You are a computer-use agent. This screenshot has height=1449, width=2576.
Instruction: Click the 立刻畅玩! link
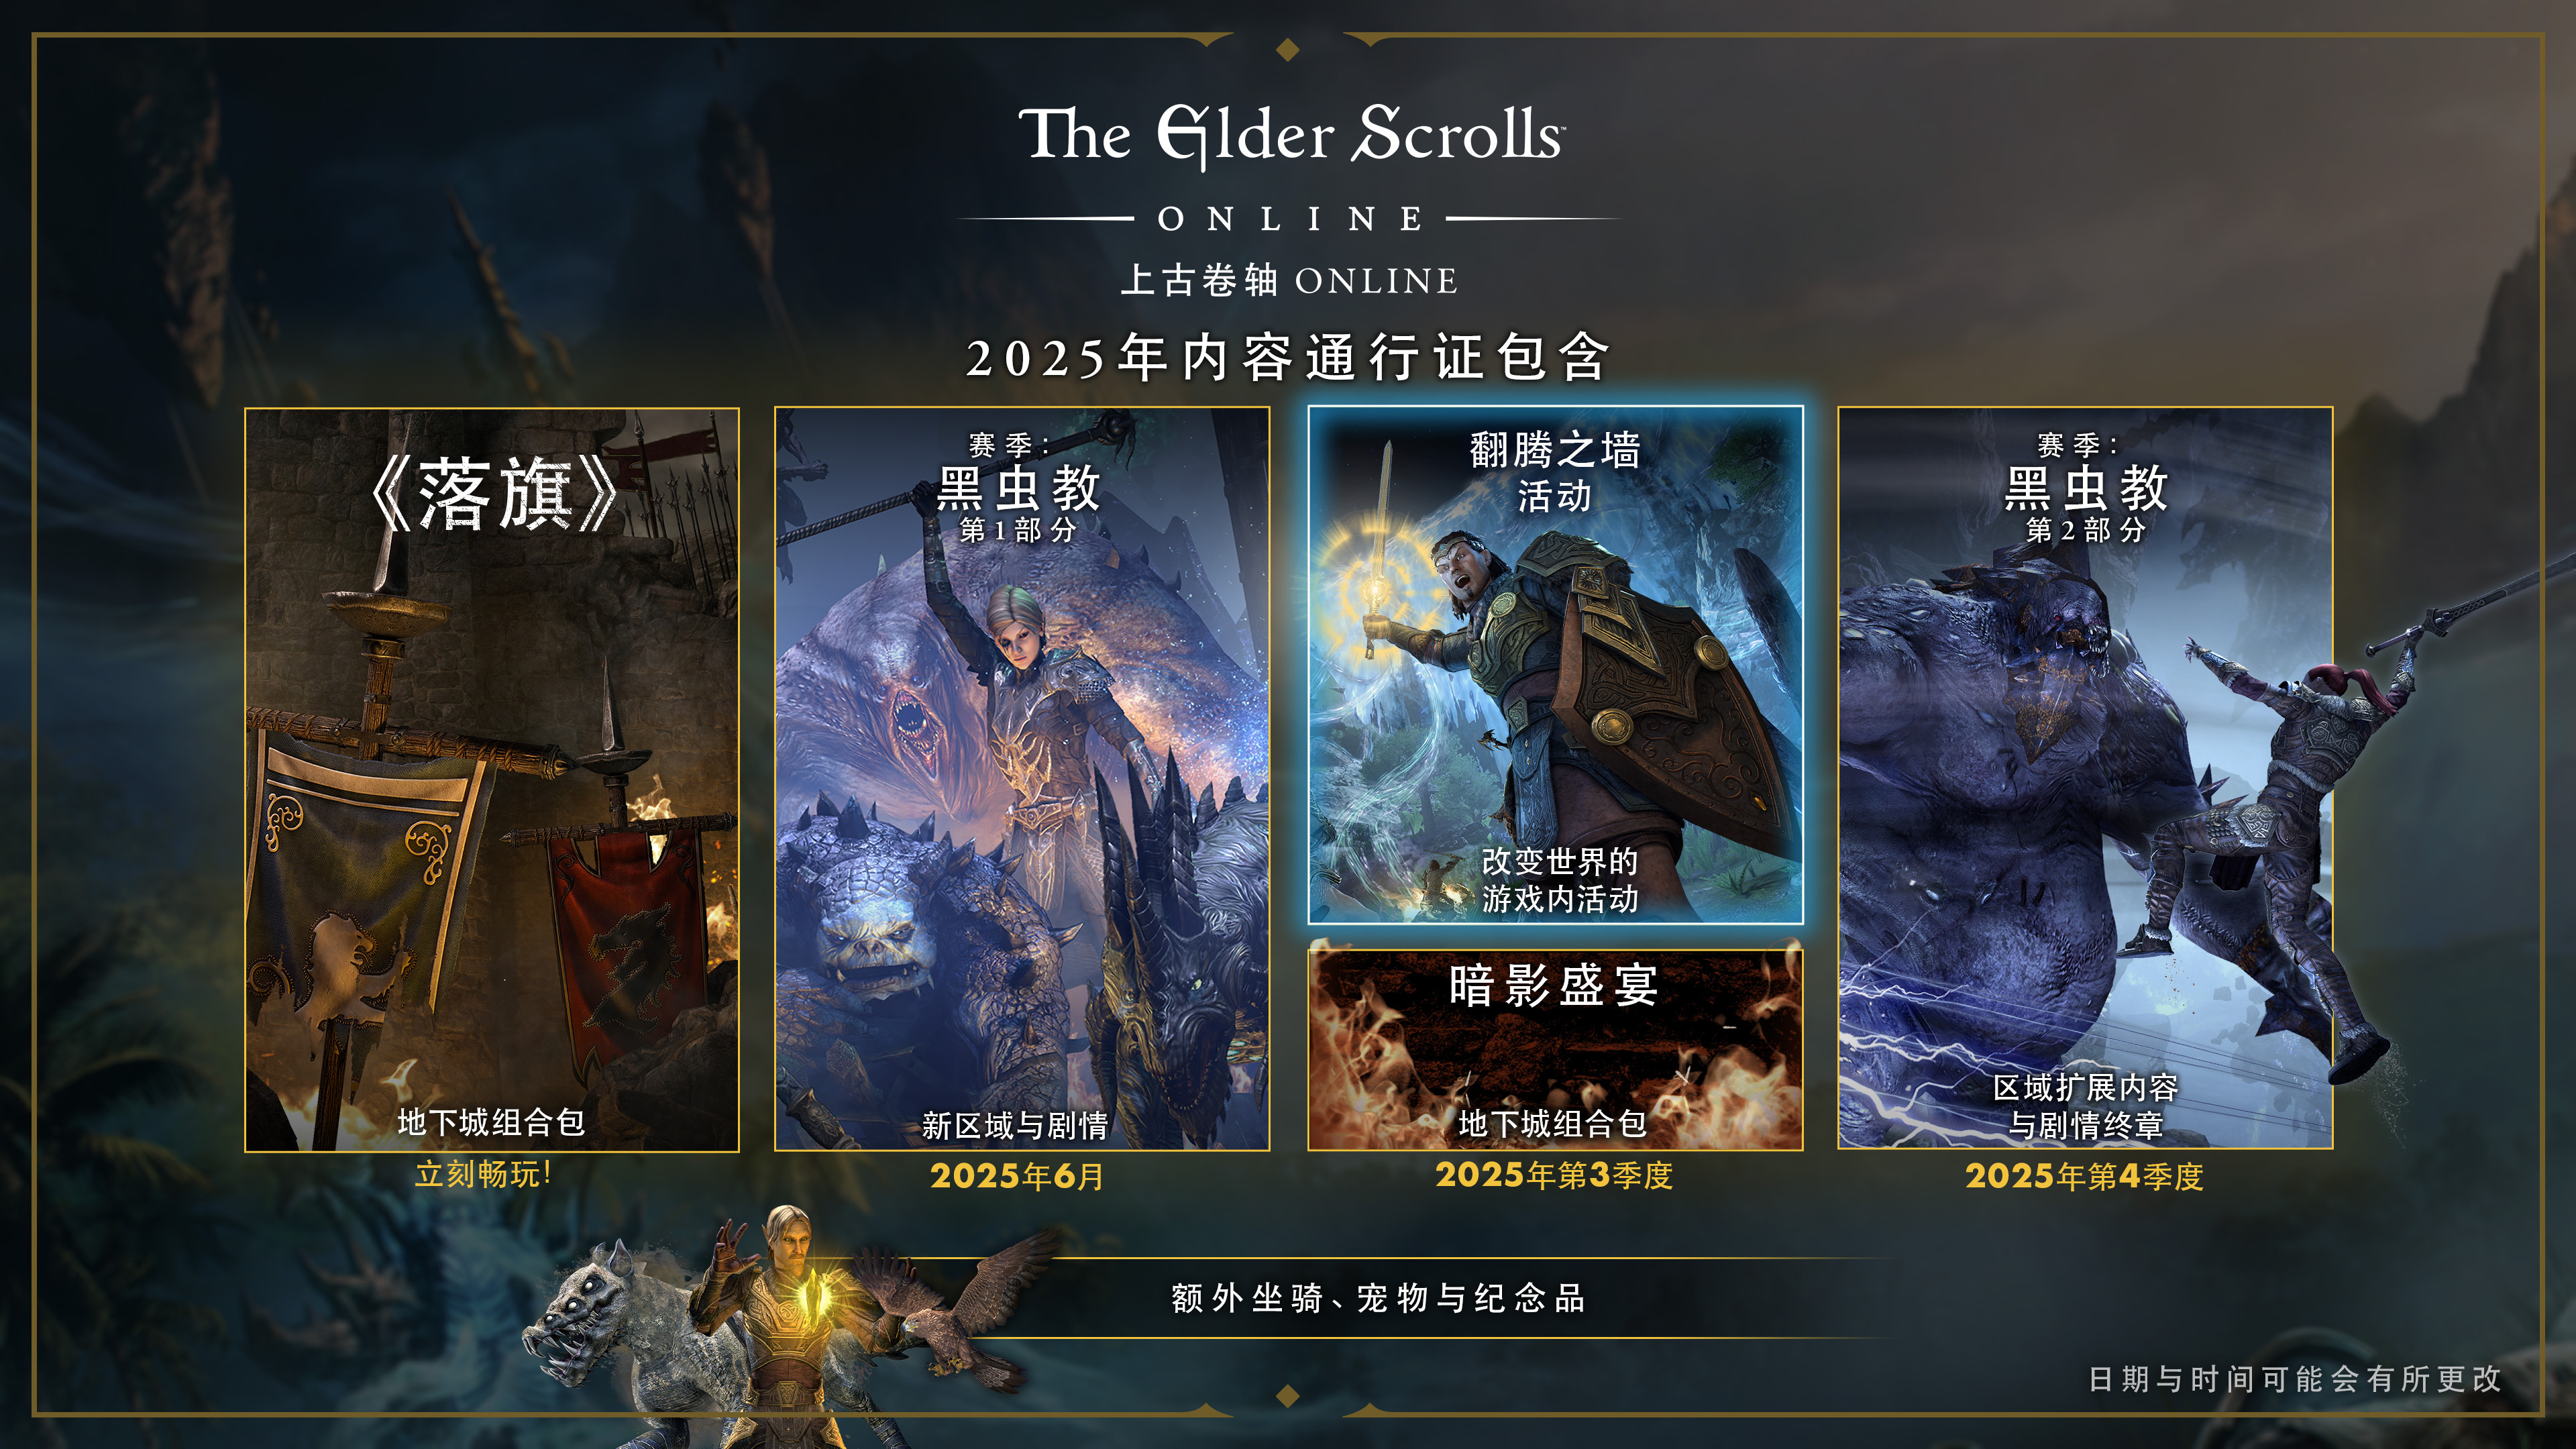[484, 1174]
